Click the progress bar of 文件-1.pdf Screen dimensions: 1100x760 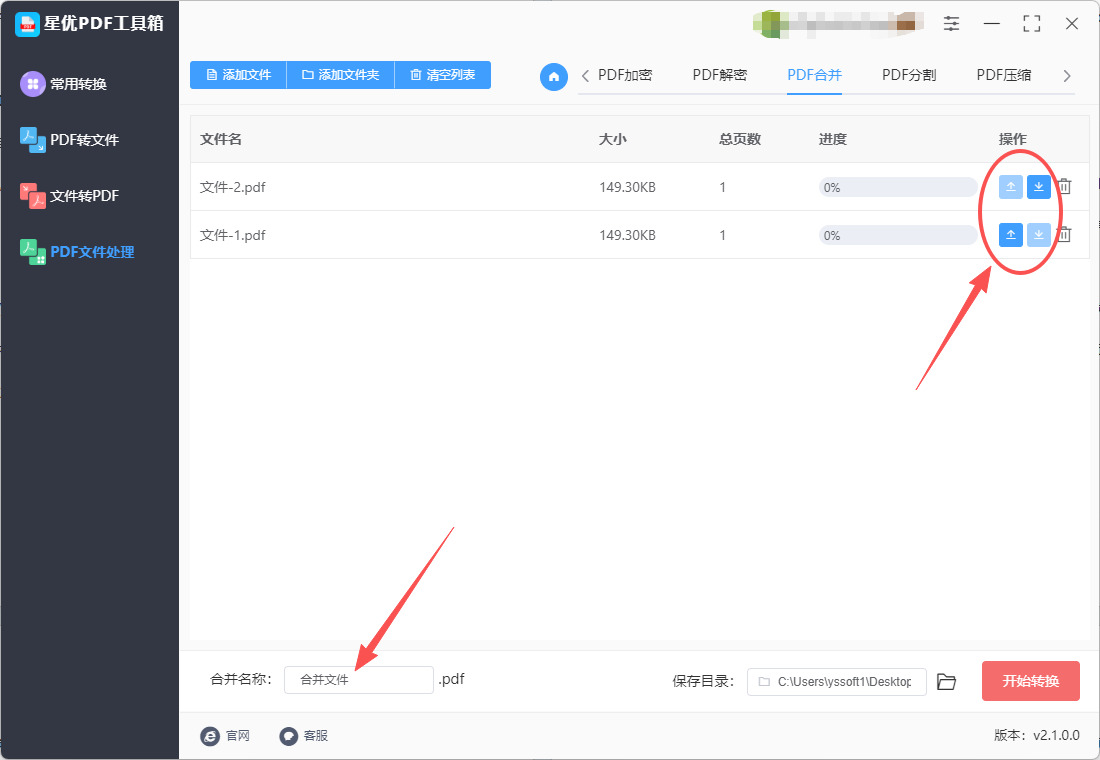coord(898,235)
